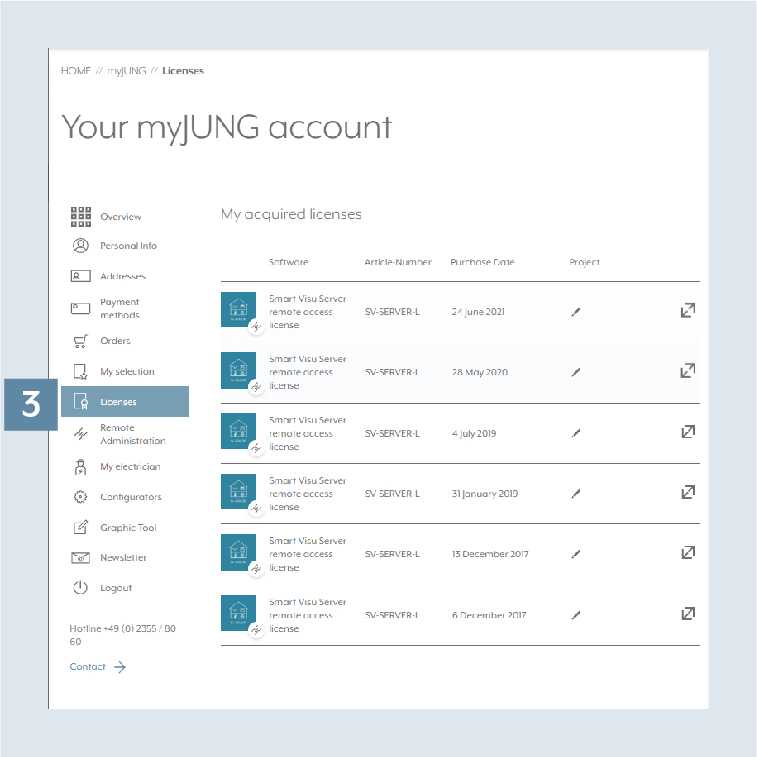The width and height of the screenshot is (757, 757).
Task: Click Licenses in the breadcrumb
Action: 183,71
